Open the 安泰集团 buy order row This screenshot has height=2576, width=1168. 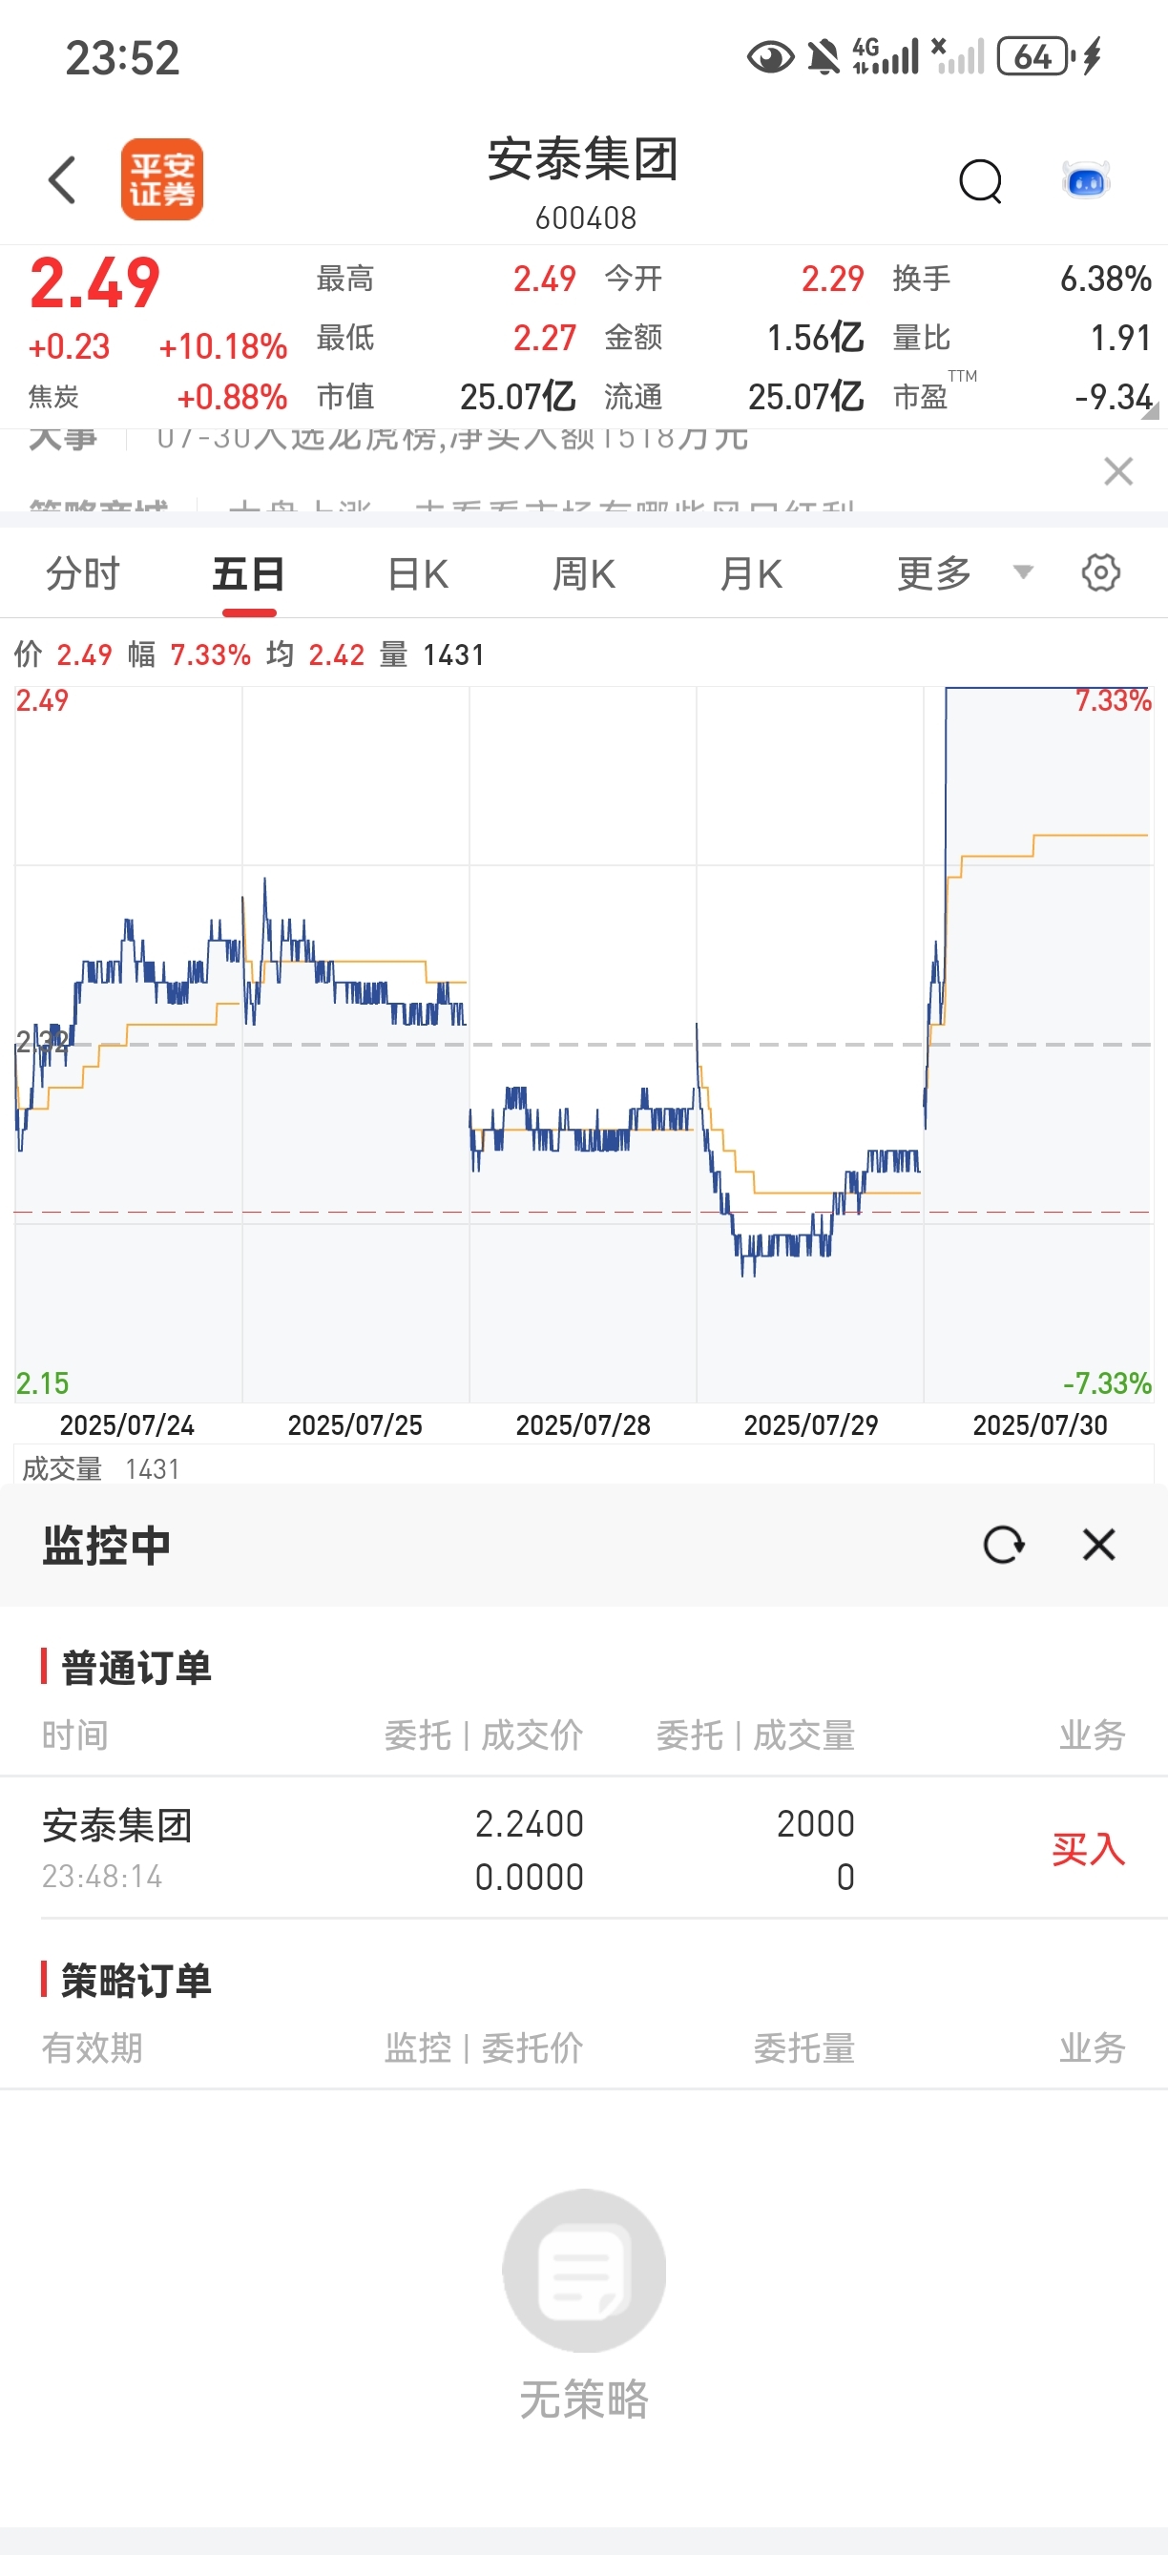584,1849
